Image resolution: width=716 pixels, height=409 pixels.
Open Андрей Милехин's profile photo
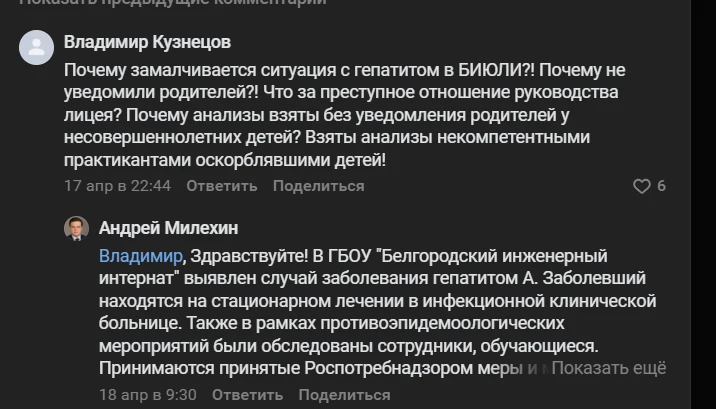[x=76, y=228]
